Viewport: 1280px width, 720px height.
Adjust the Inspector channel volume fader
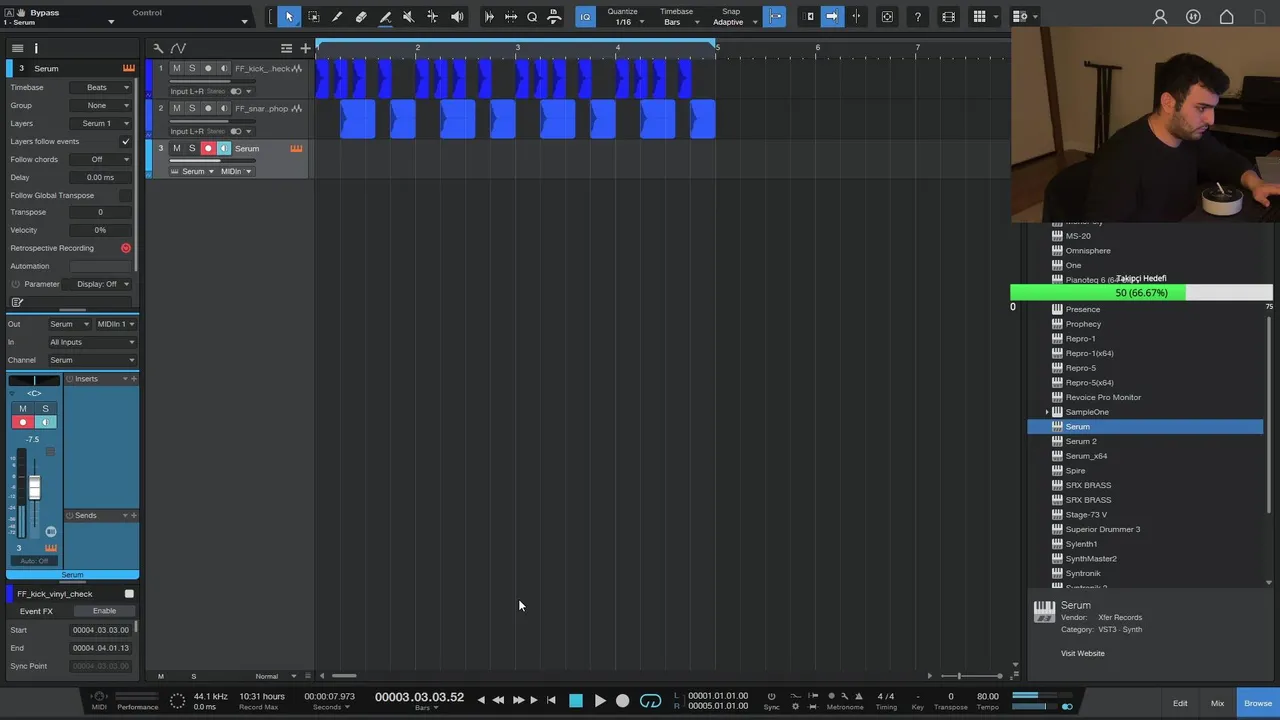(x=34, y=488)
